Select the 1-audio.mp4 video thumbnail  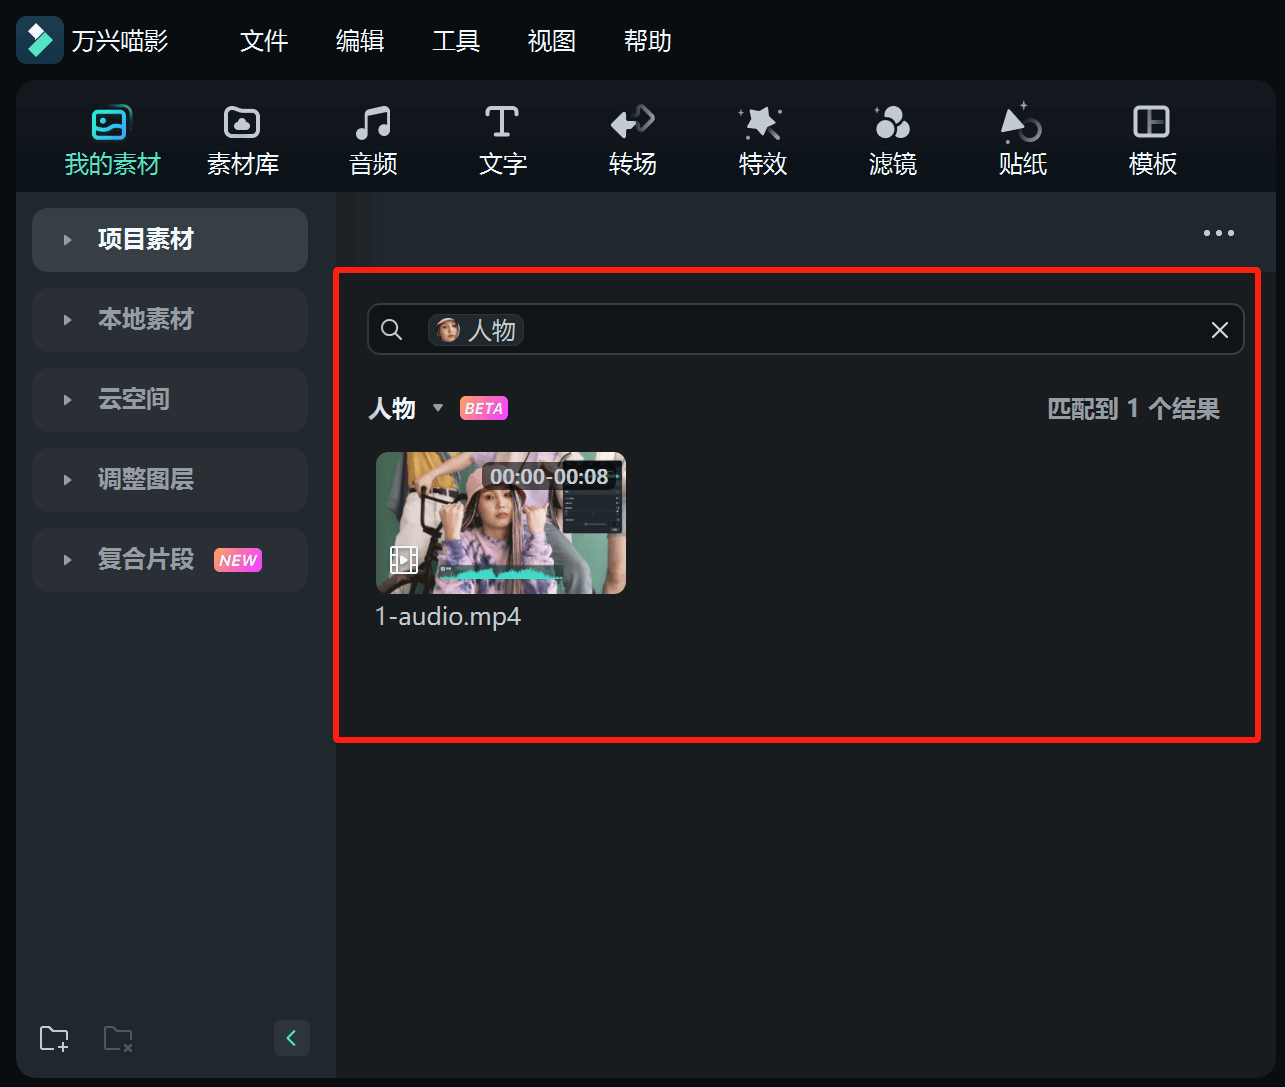501,523
